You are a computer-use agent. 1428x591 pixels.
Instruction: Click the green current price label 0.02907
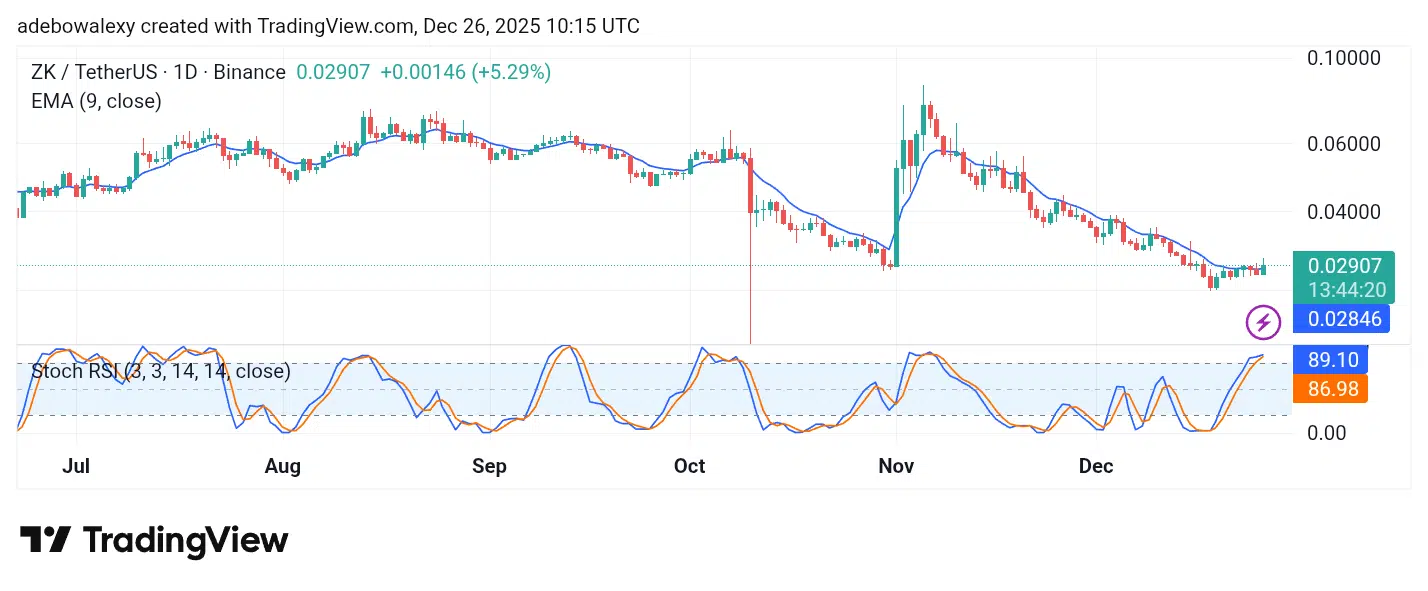click(1340, 266)
